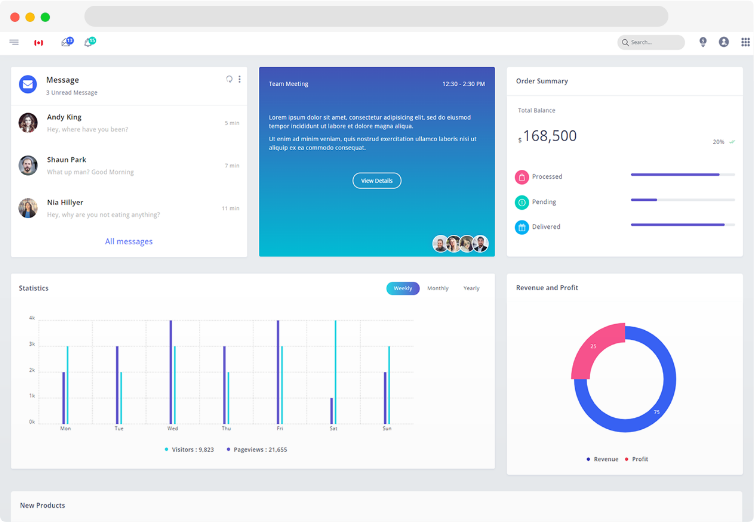This screenshot has height=522, width=754.
Task: Select the Weekly statistics tab
Action: (403, 288)
